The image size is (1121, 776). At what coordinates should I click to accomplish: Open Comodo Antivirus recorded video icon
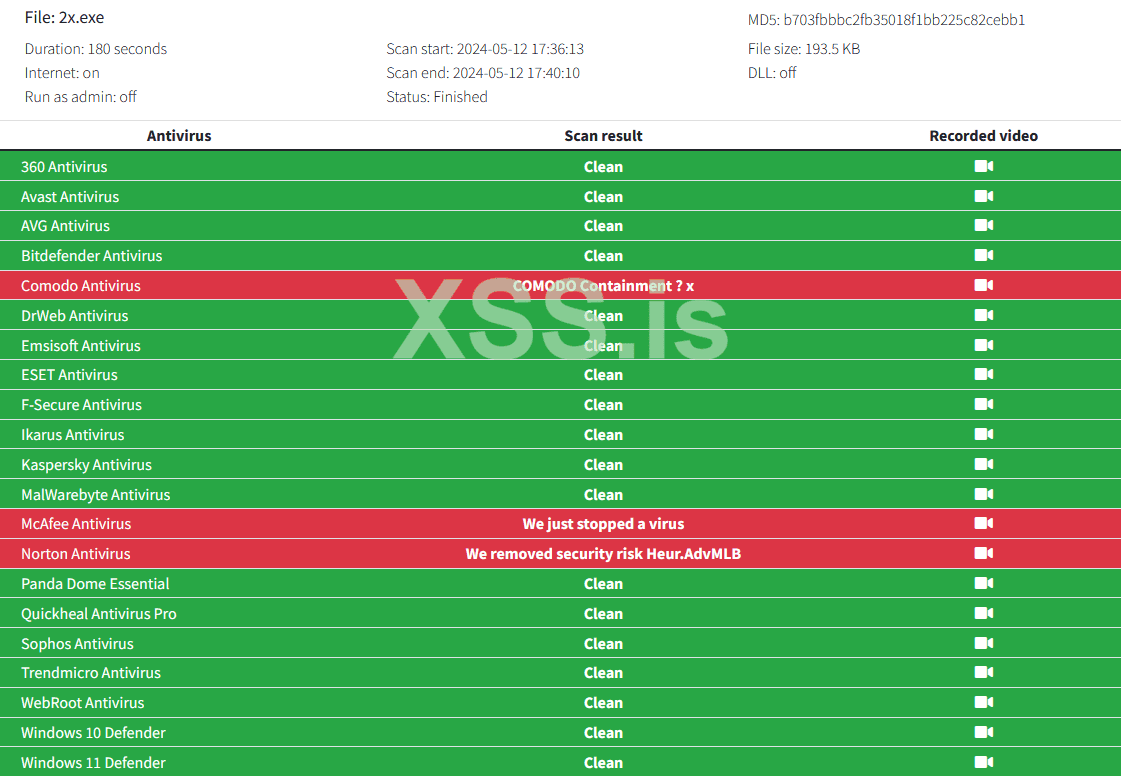tap(983, 285)
